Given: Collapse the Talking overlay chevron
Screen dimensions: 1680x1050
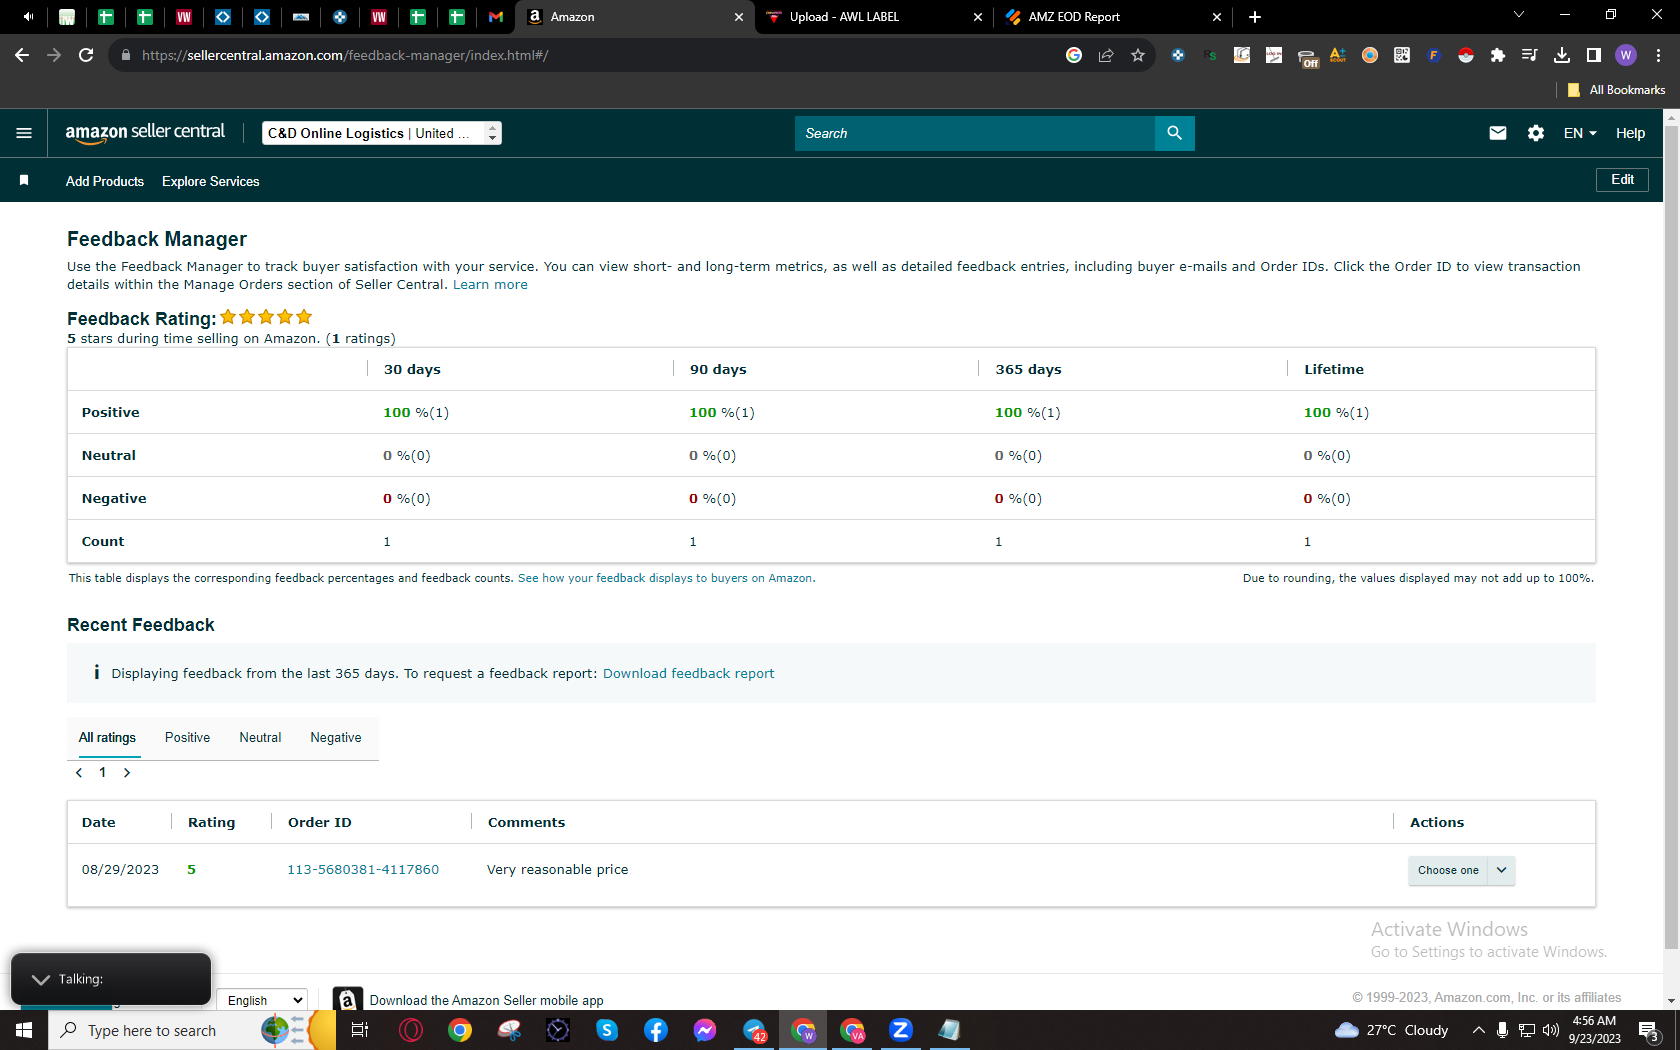Looking at the screenshot, I should coord(41,979).
